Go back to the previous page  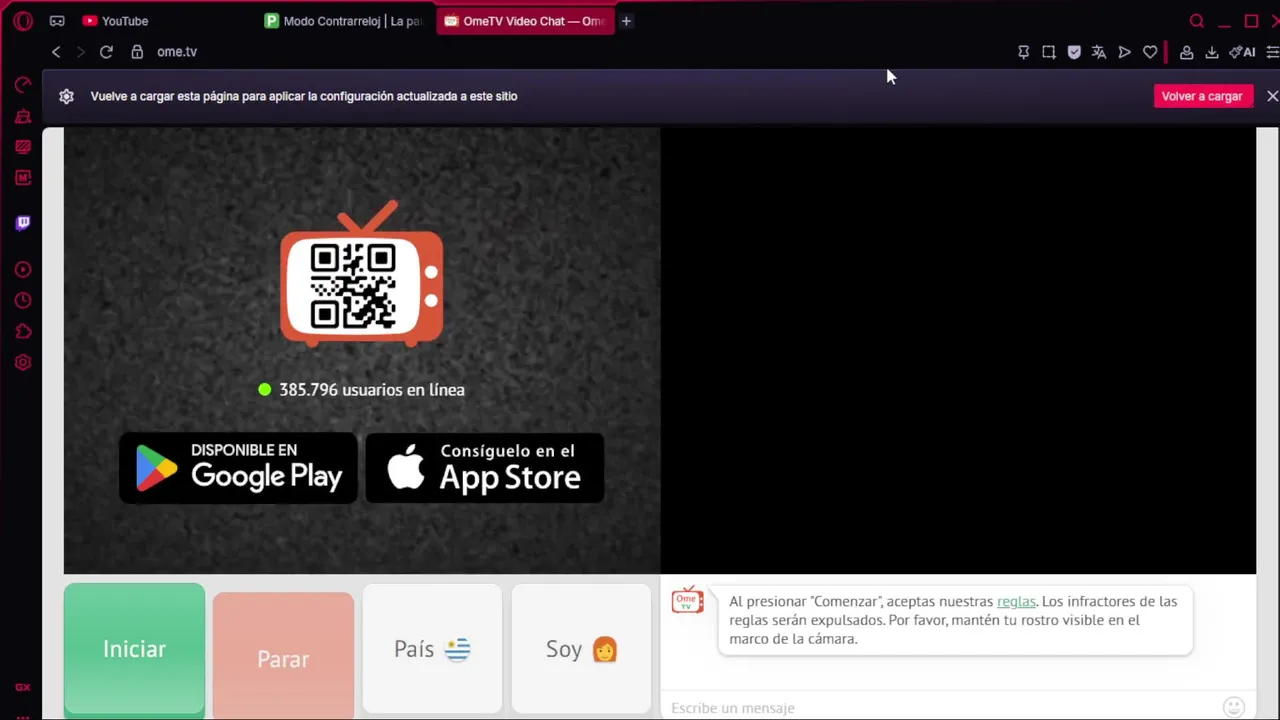pyautogui.click(x=56, y=52)
